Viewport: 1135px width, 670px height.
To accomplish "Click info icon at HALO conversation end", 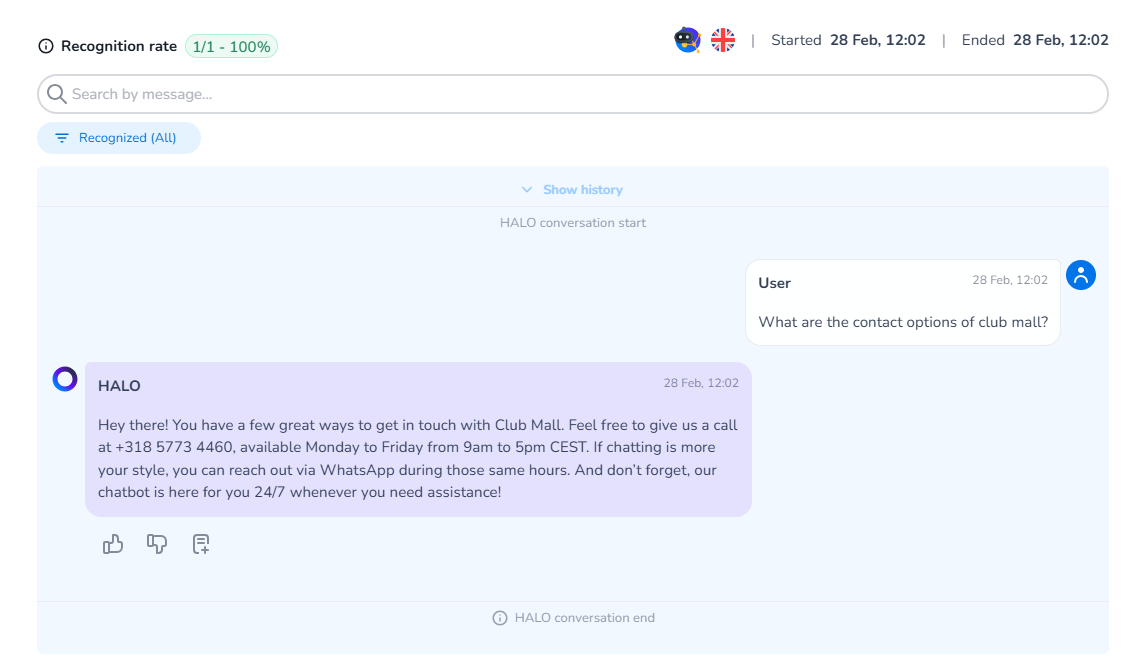I will (x=500, y=618).
